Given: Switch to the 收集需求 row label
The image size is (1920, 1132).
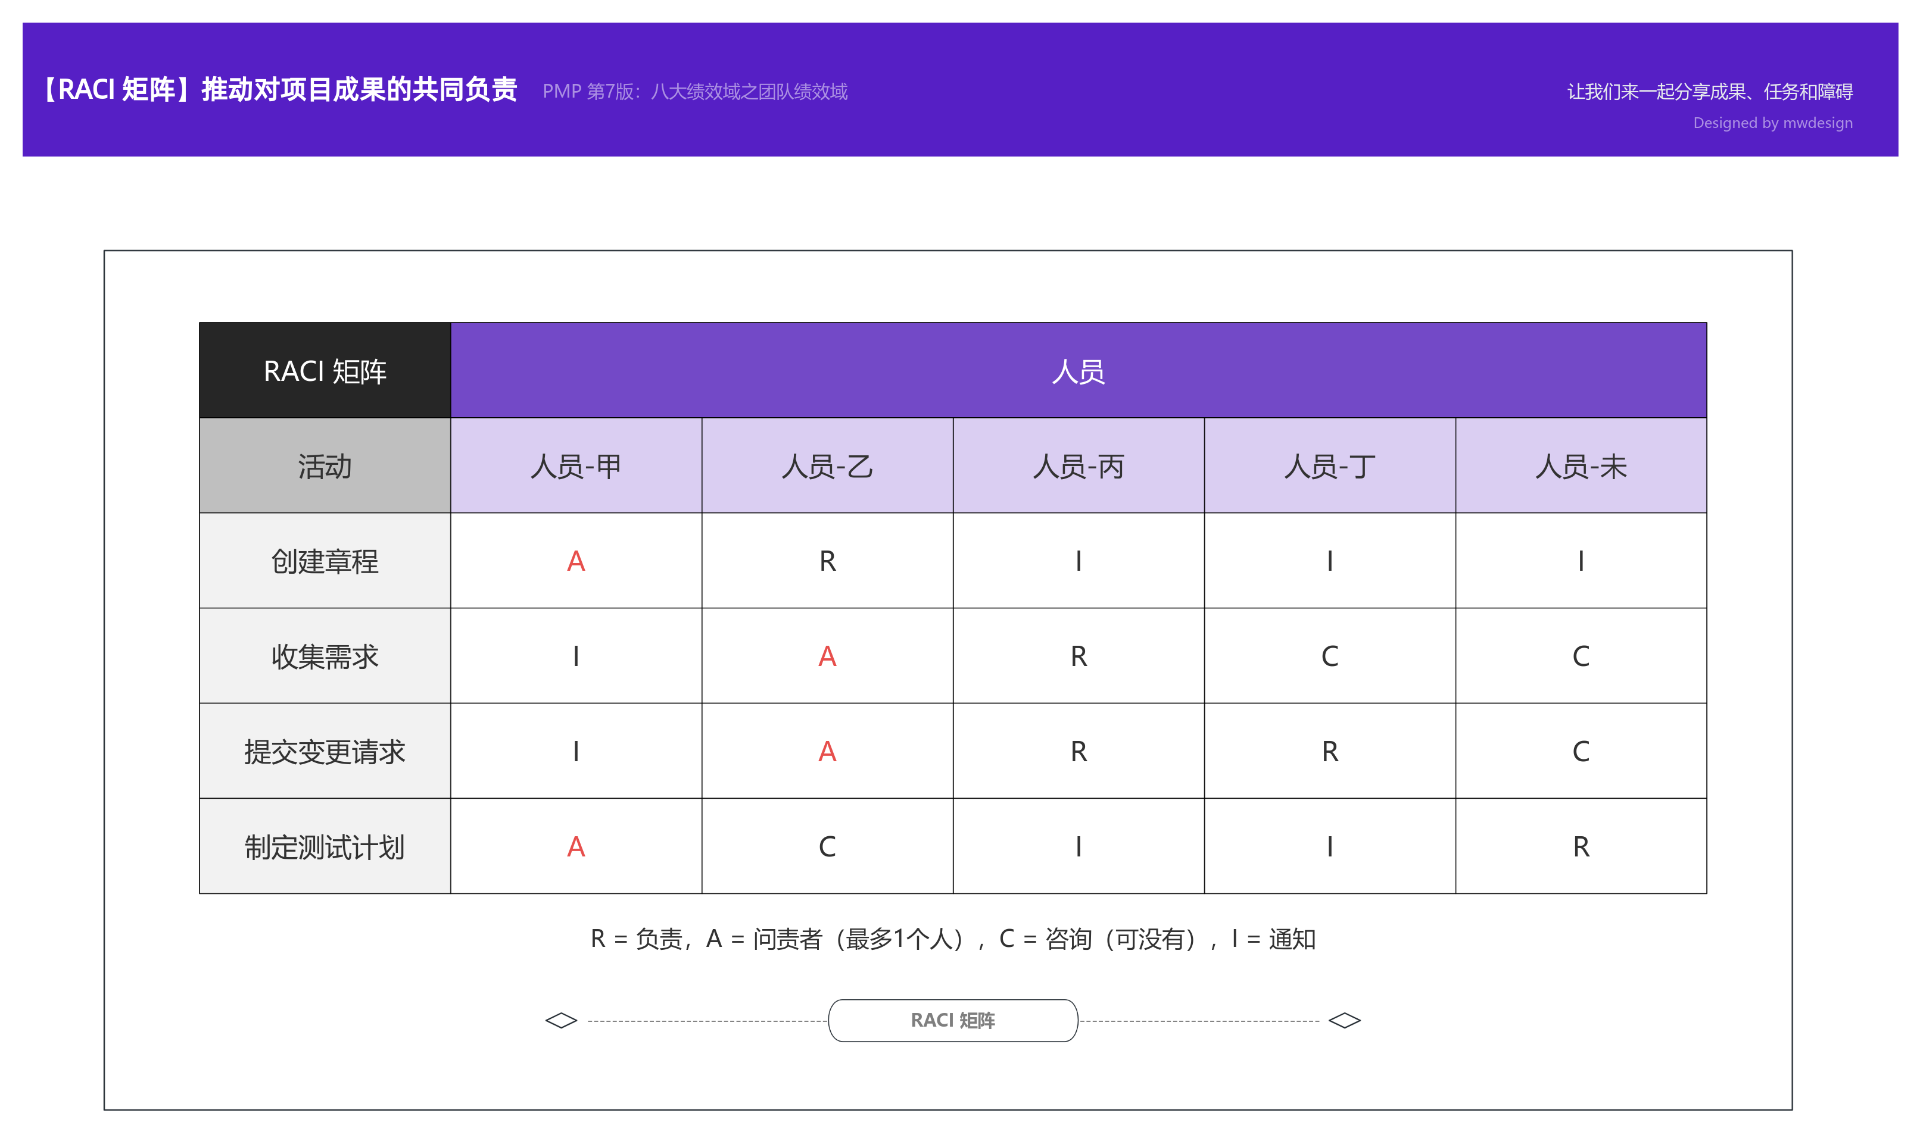Looking at the screenshot, I should 325,656.
